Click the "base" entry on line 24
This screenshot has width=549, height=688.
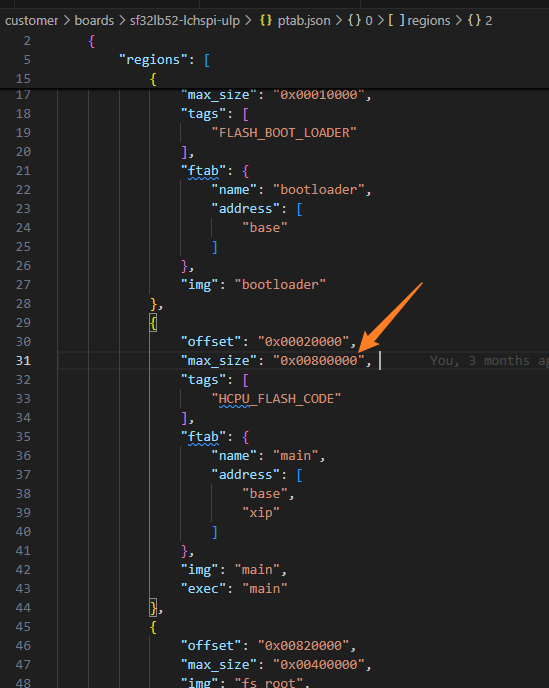tap(265, 228)
